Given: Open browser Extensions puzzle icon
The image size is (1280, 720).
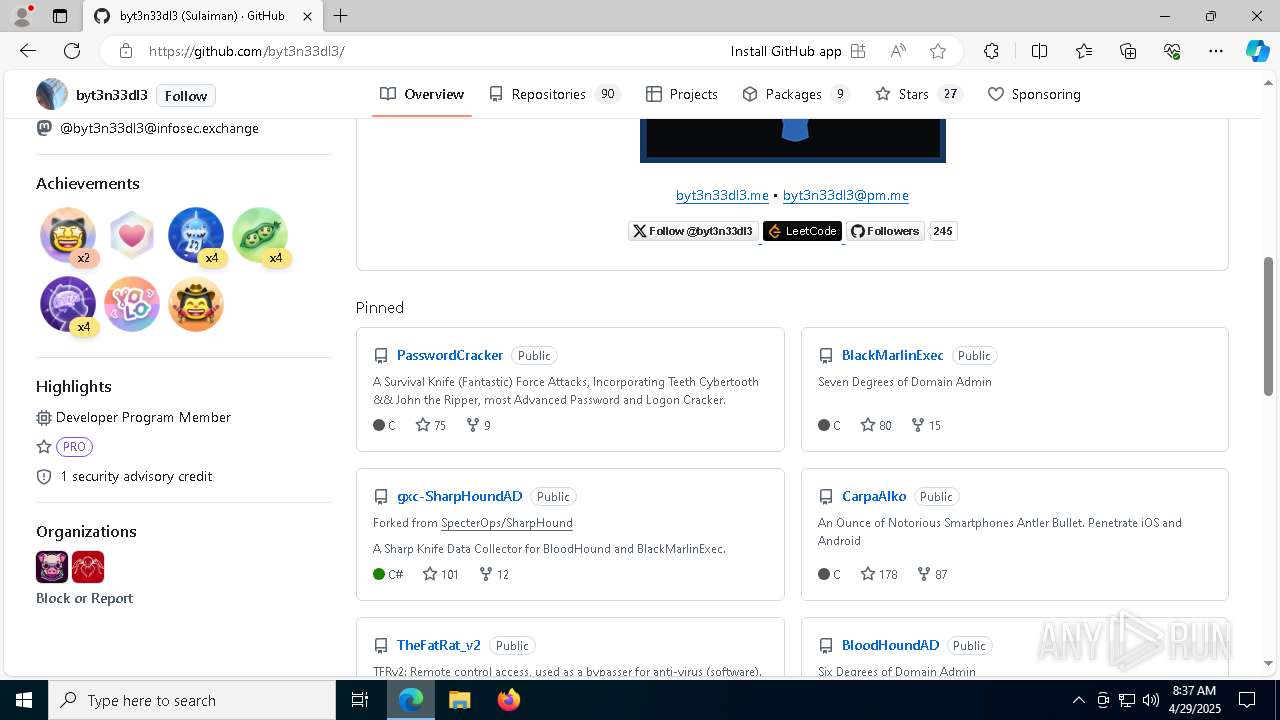Looking at the screenshot, I should [991, 51].
